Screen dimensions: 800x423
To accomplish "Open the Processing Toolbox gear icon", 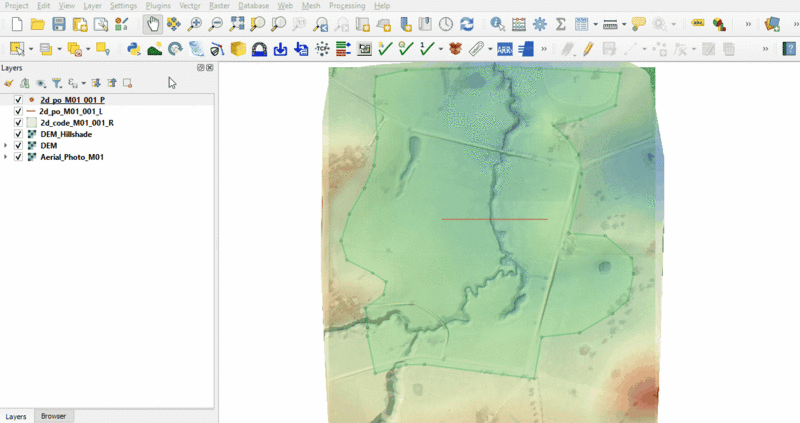I will pos(540,23).
